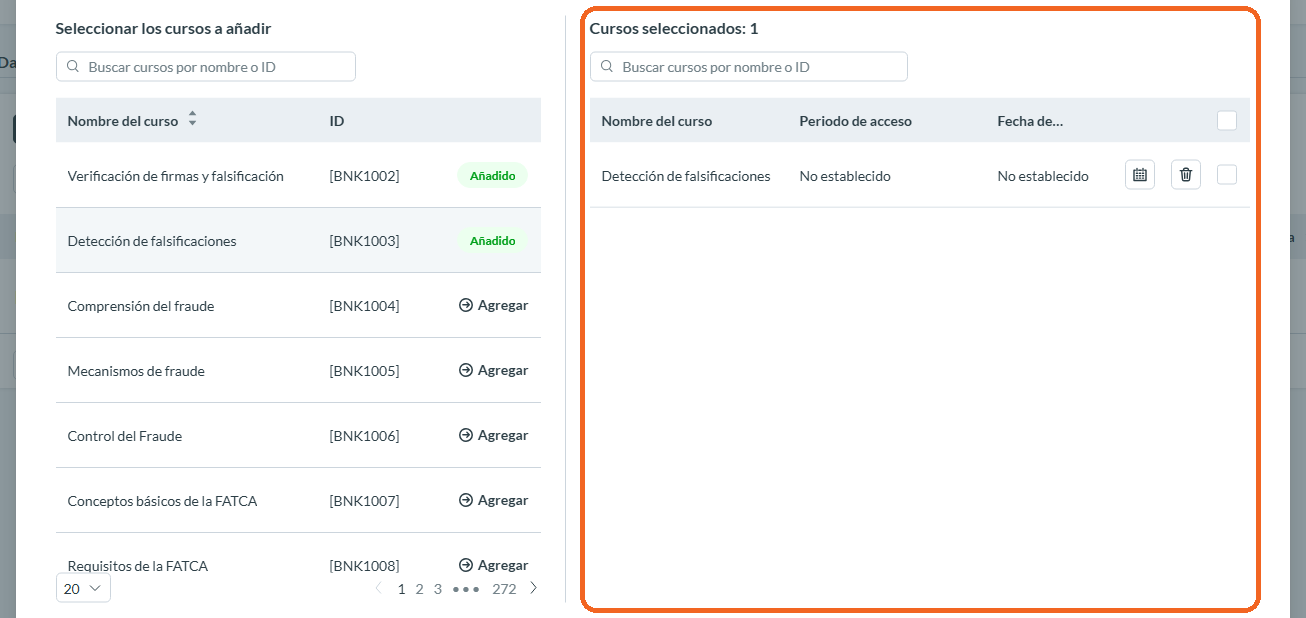This screenshot has height=618, width=1306.
Task: Select Verificación de firmas y falsificación row
Action: (298, 175)
